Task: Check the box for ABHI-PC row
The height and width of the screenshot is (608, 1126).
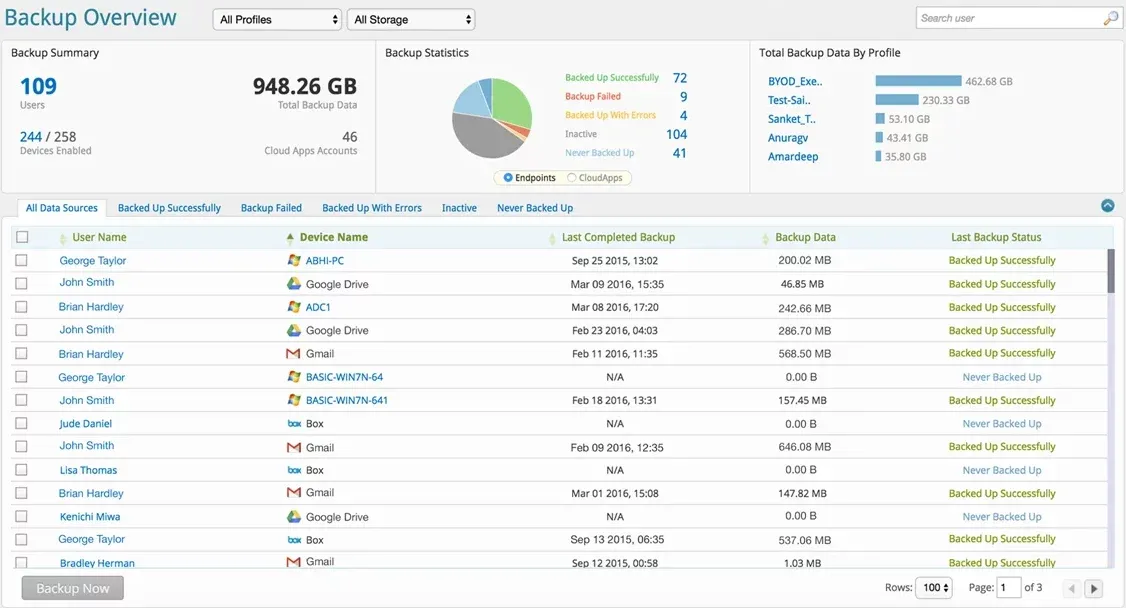Action: click(22, 260)
